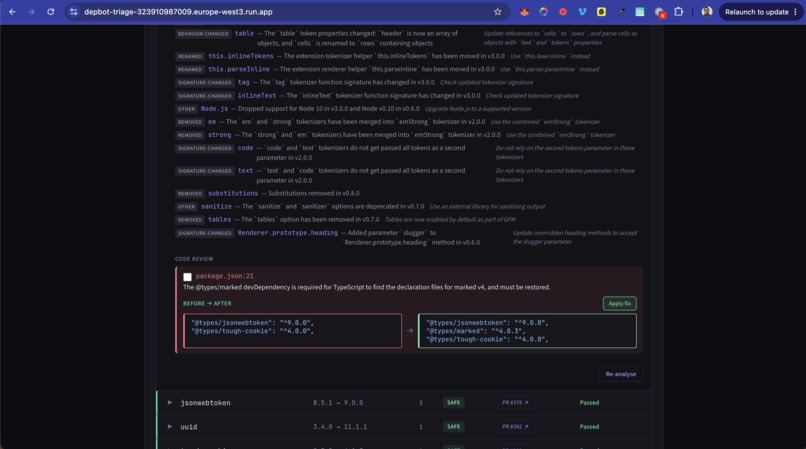Click the this.inlineTokens identifier

[x=241, y=56]
